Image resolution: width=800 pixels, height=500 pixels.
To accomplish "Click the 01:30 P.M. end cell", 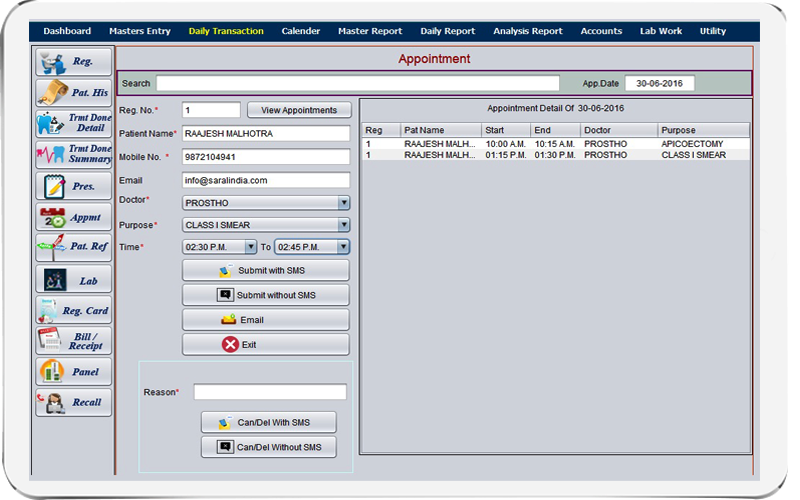I will pyautogui.click(x=555, y=155).
